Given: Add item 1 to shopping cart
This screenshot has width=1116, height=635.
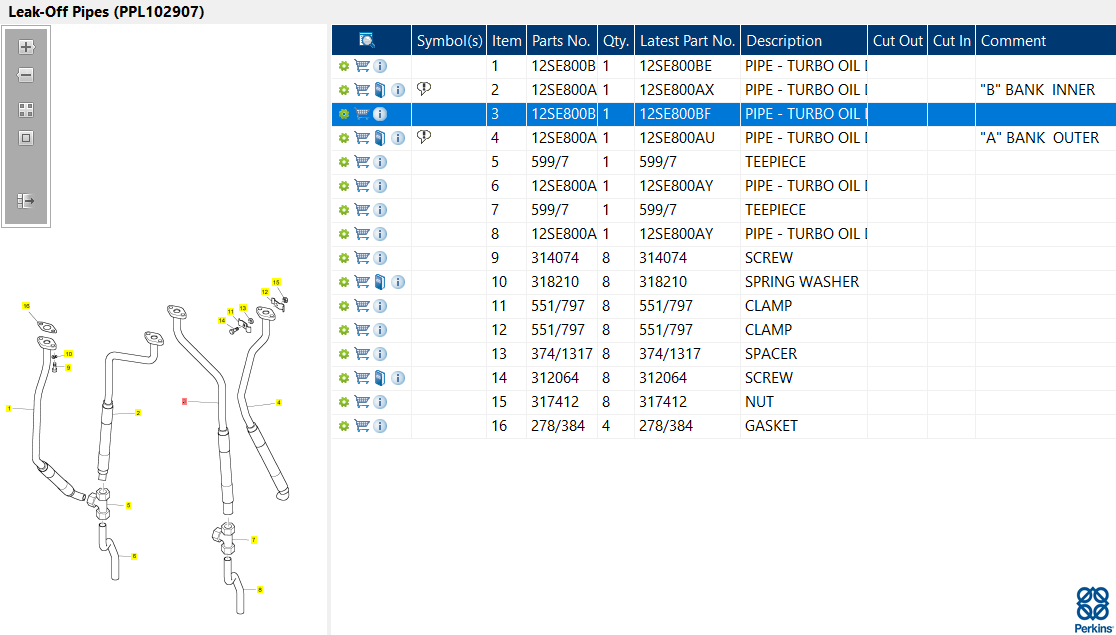Looking at the screenshot, I should (362, 66).
